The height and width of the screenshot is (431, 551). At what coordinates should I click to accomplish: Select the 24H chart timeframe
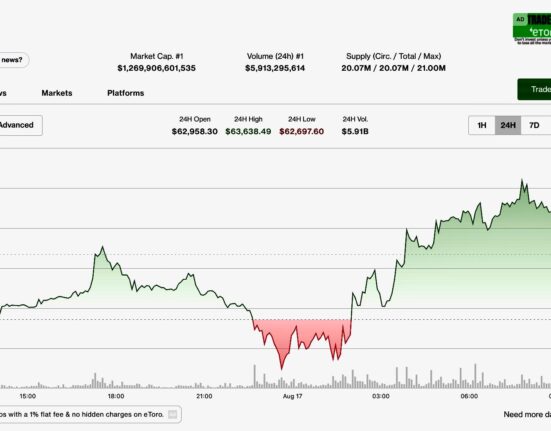point(508,125)
